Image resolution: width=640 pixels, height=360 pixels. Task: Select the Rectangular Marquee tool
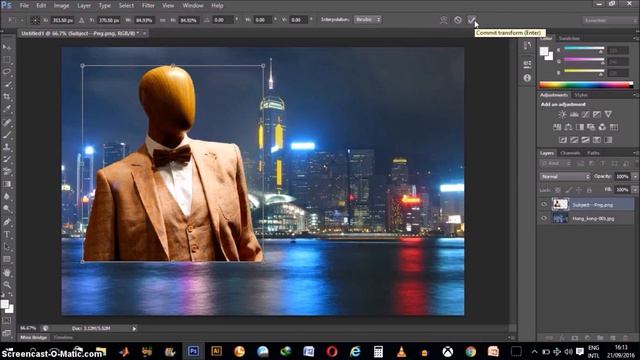(7, 60)
